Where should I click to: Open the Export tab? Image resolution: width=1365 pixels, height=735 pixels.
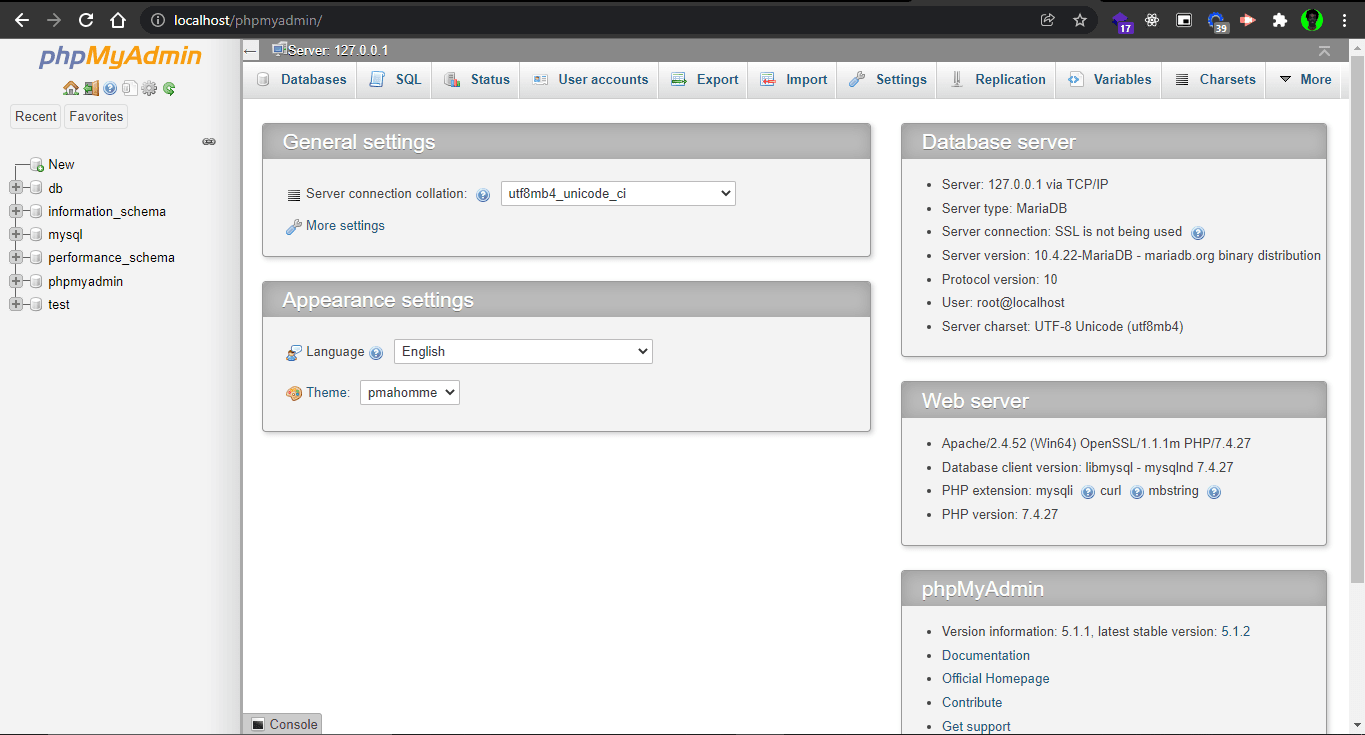pyautogui.click(x=704, y=80)
